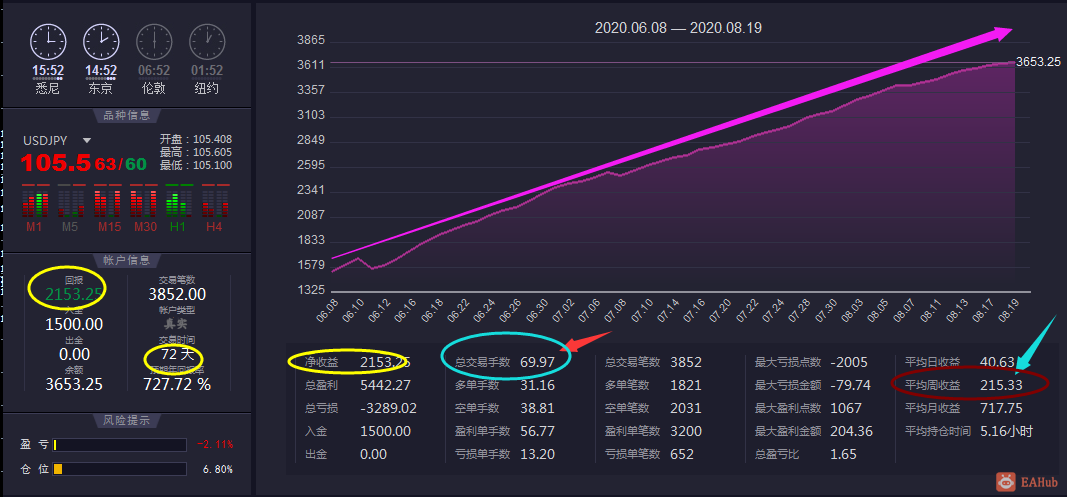Click the Tokyo 14:52 clock icon
Viewport: 1067px width, 497px height.
(101, 42)
